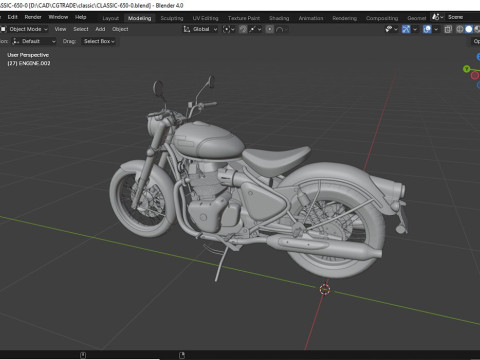Switch to the Layout workspace tab
This screenshot has width=480, height=360.
[111, 18]
